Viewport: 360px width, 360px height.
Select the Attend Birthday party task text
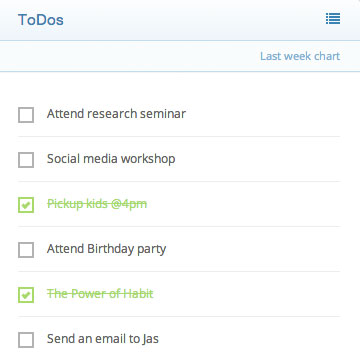pos(106,249)
